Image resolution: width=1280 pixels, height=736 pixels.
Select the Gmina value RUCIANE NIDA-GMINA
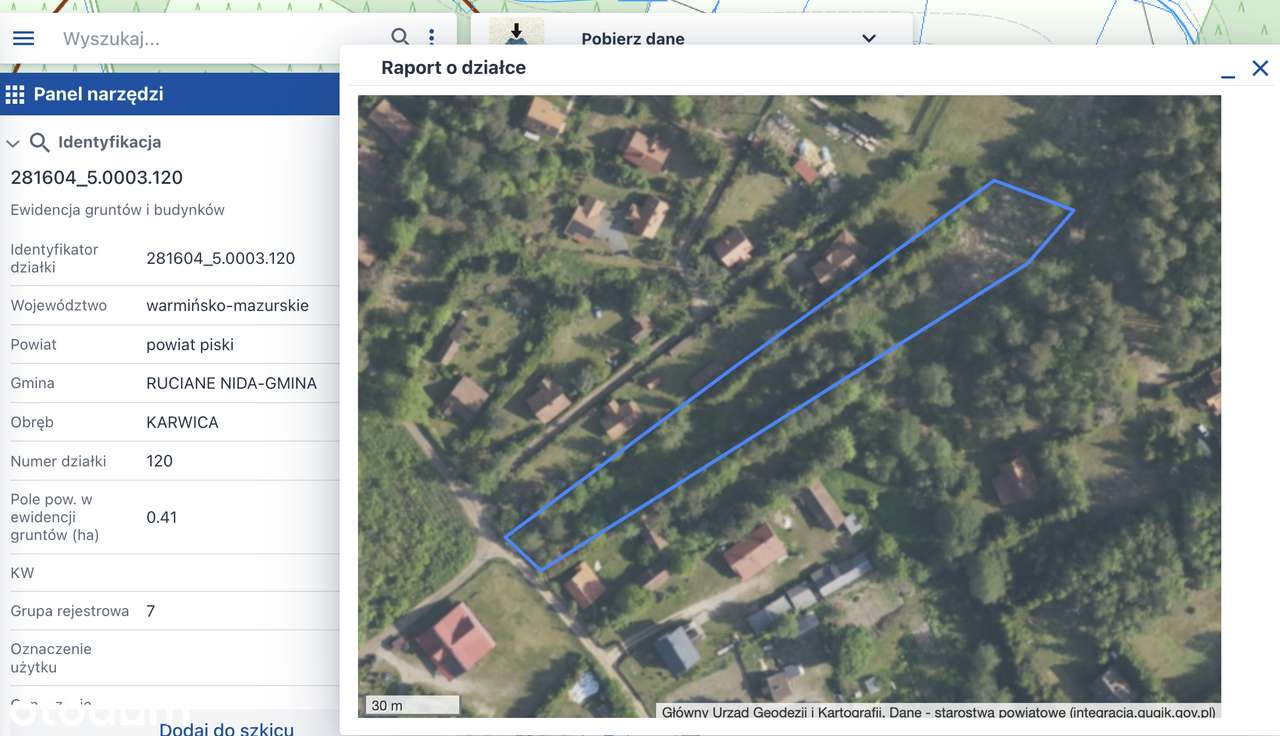tap(232, 383)
